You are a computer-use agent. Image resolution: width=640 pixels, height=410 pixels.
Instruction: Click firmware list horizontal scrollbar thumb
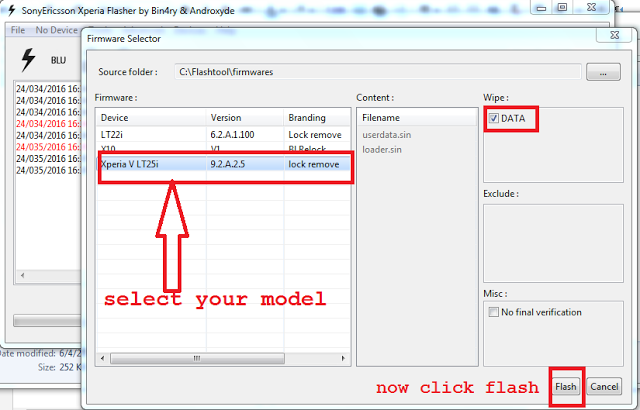tap(198, 358)
